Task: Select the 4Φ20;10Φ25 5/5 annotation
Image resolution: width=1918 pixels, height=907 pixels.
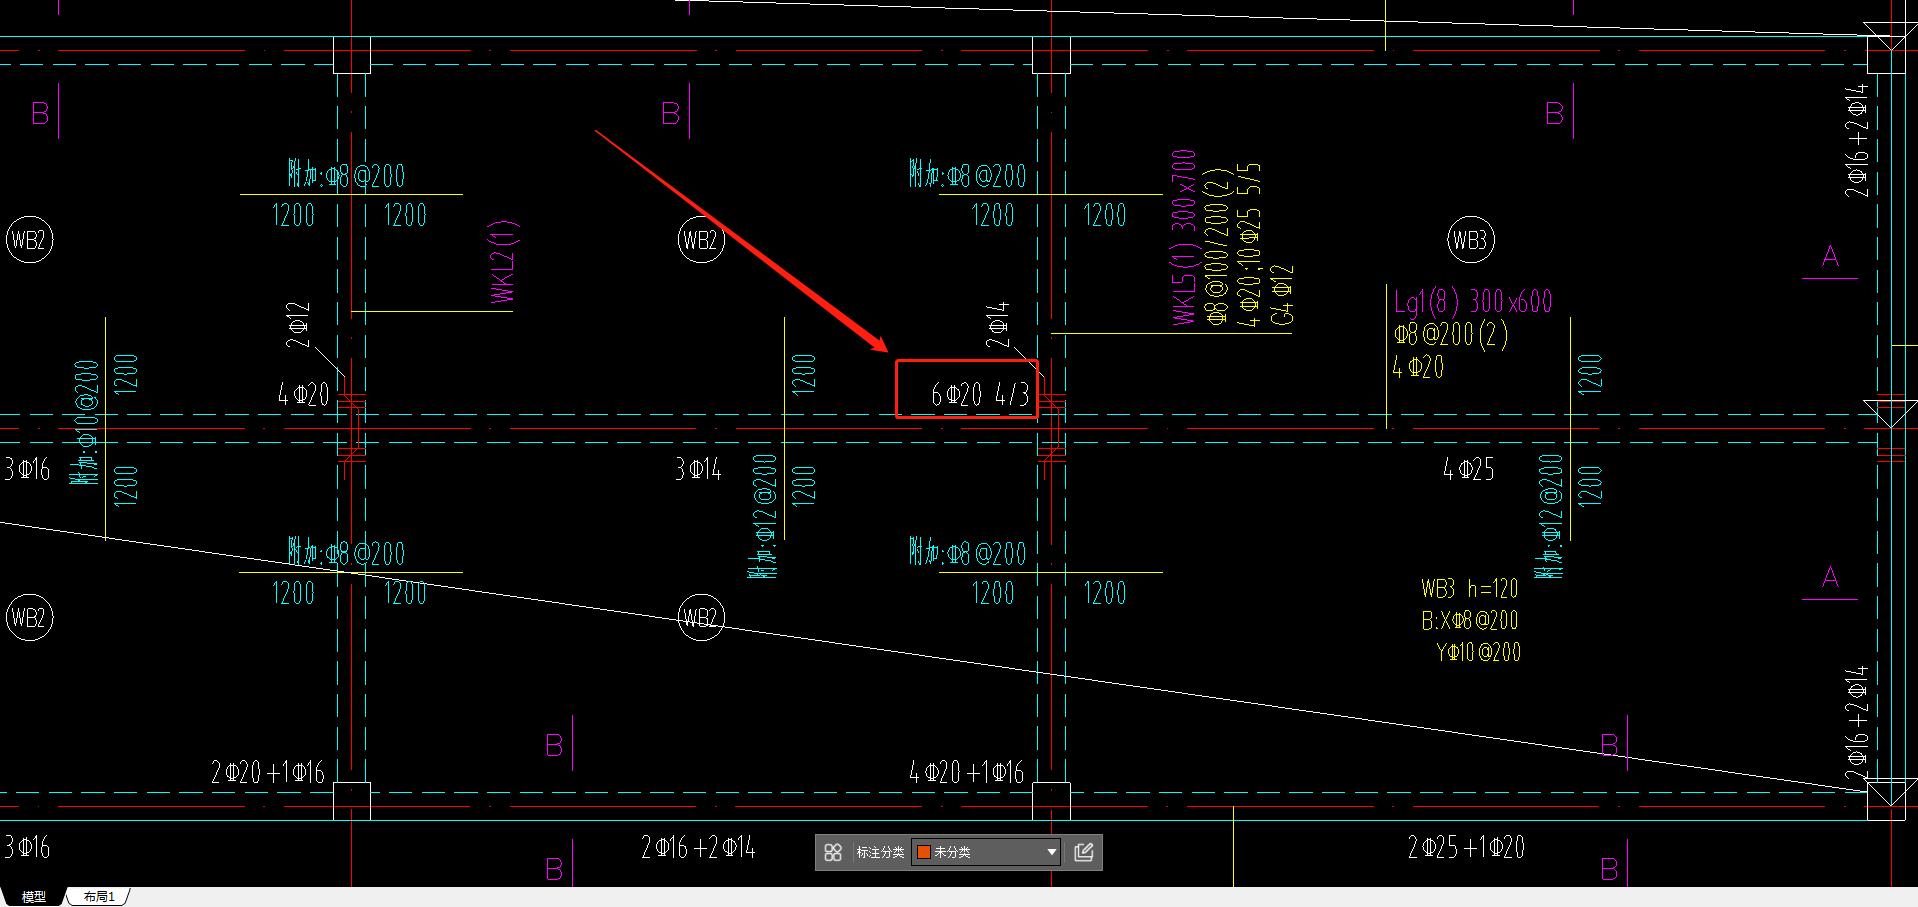Action: coord(1249,245)
